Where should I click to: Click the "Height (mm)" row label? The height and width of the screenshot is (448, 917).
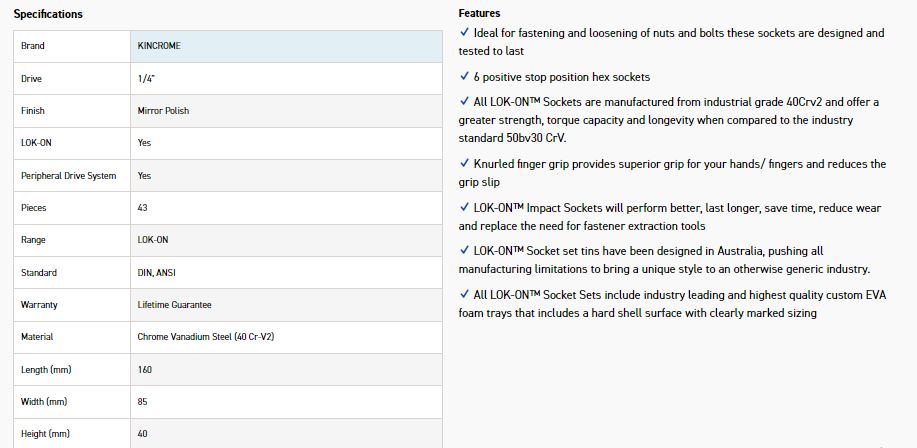point(45,434)
